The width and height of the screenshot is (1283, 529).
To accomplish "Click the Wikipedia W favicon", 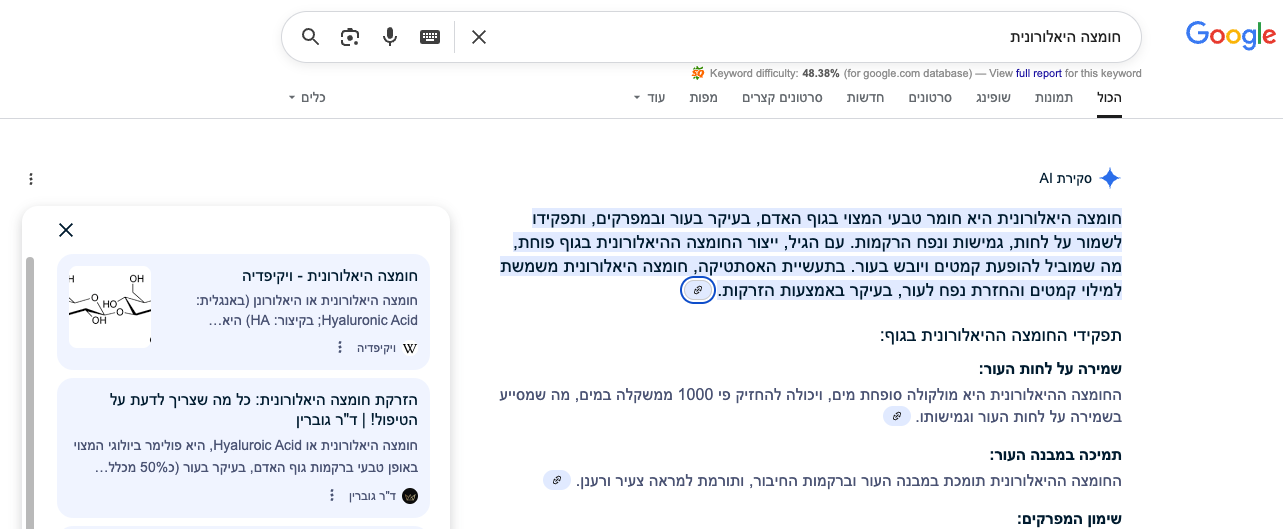I will [x=410, y=348].
